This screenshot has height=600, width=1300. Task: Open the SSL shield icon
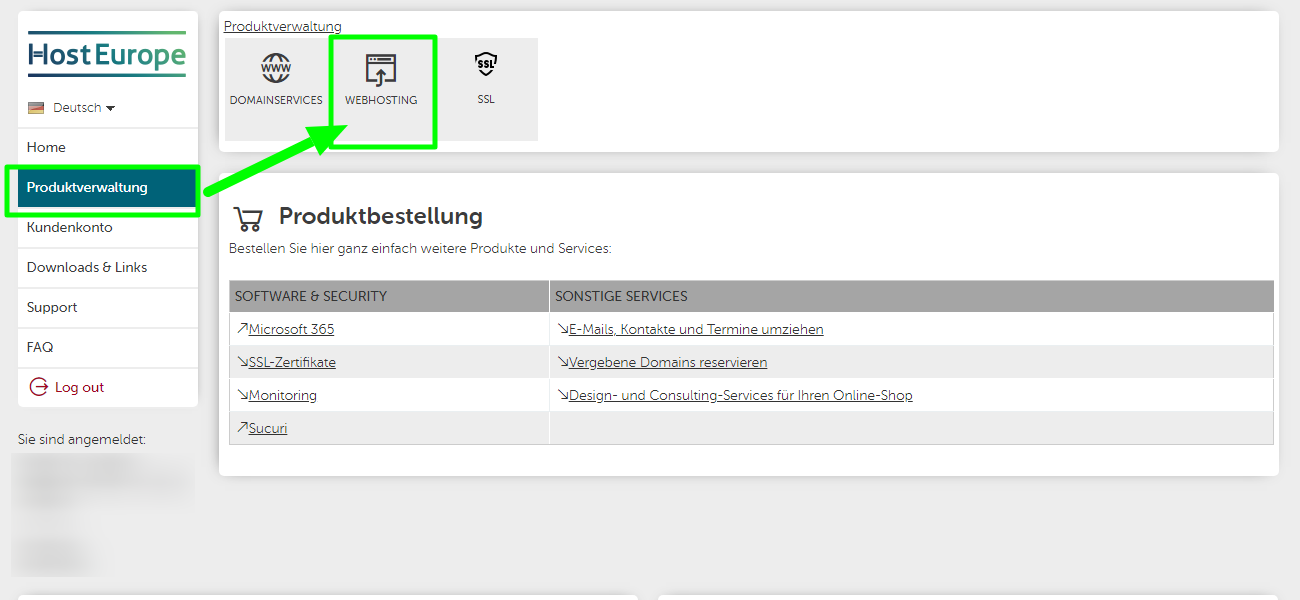486,65
